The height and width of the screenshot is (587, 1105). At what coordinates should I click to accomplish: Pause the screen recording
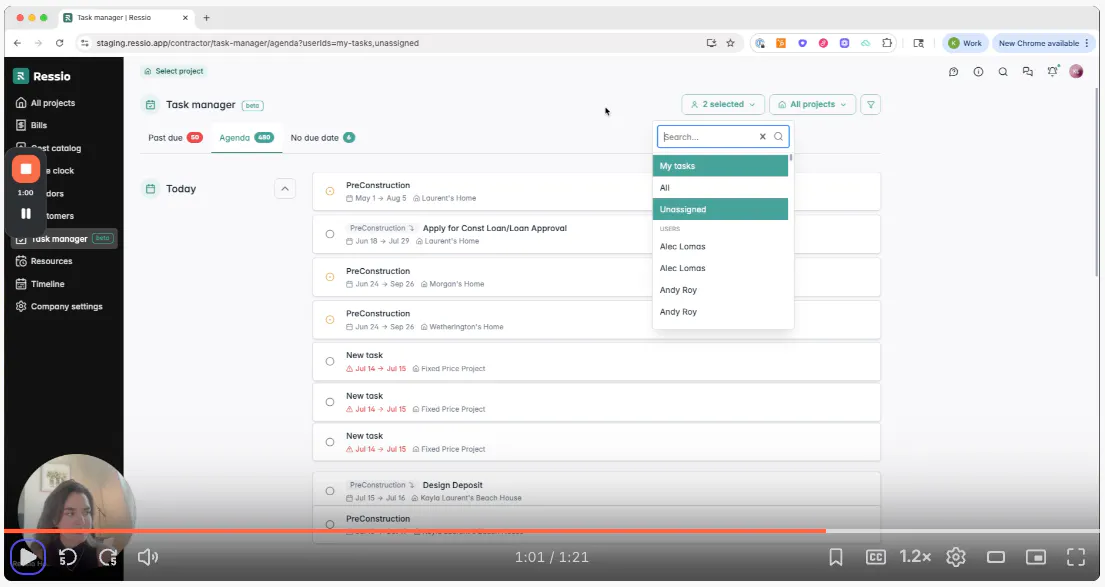pyautogui.click(x=26, y=214)
